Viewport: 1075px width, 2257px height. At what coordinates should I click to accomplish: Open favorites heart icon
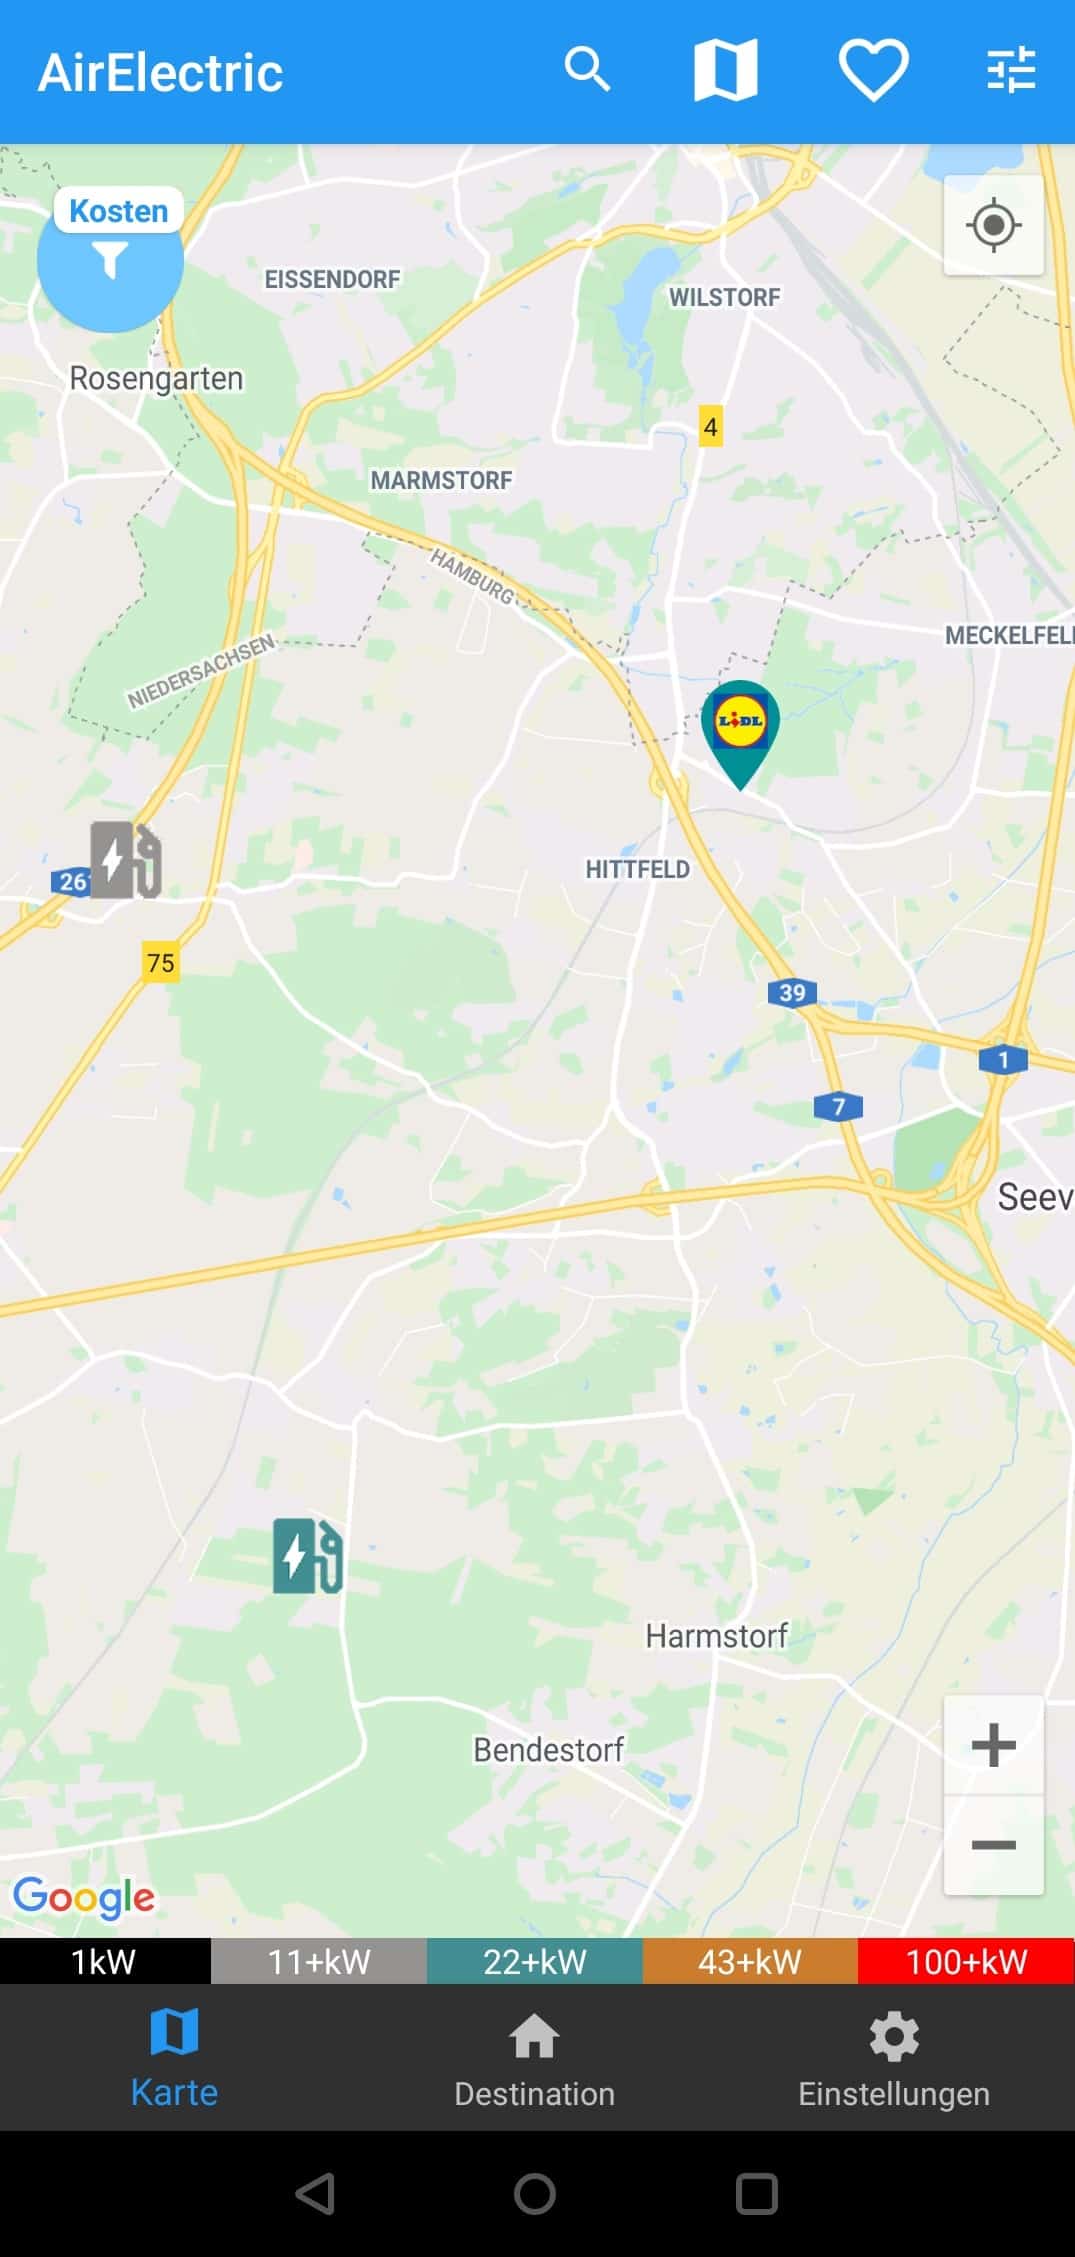873,70
